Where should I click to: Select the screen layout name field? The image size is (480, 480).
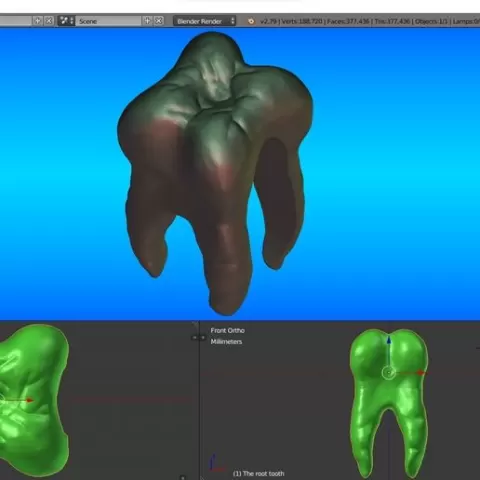point(16,21)
